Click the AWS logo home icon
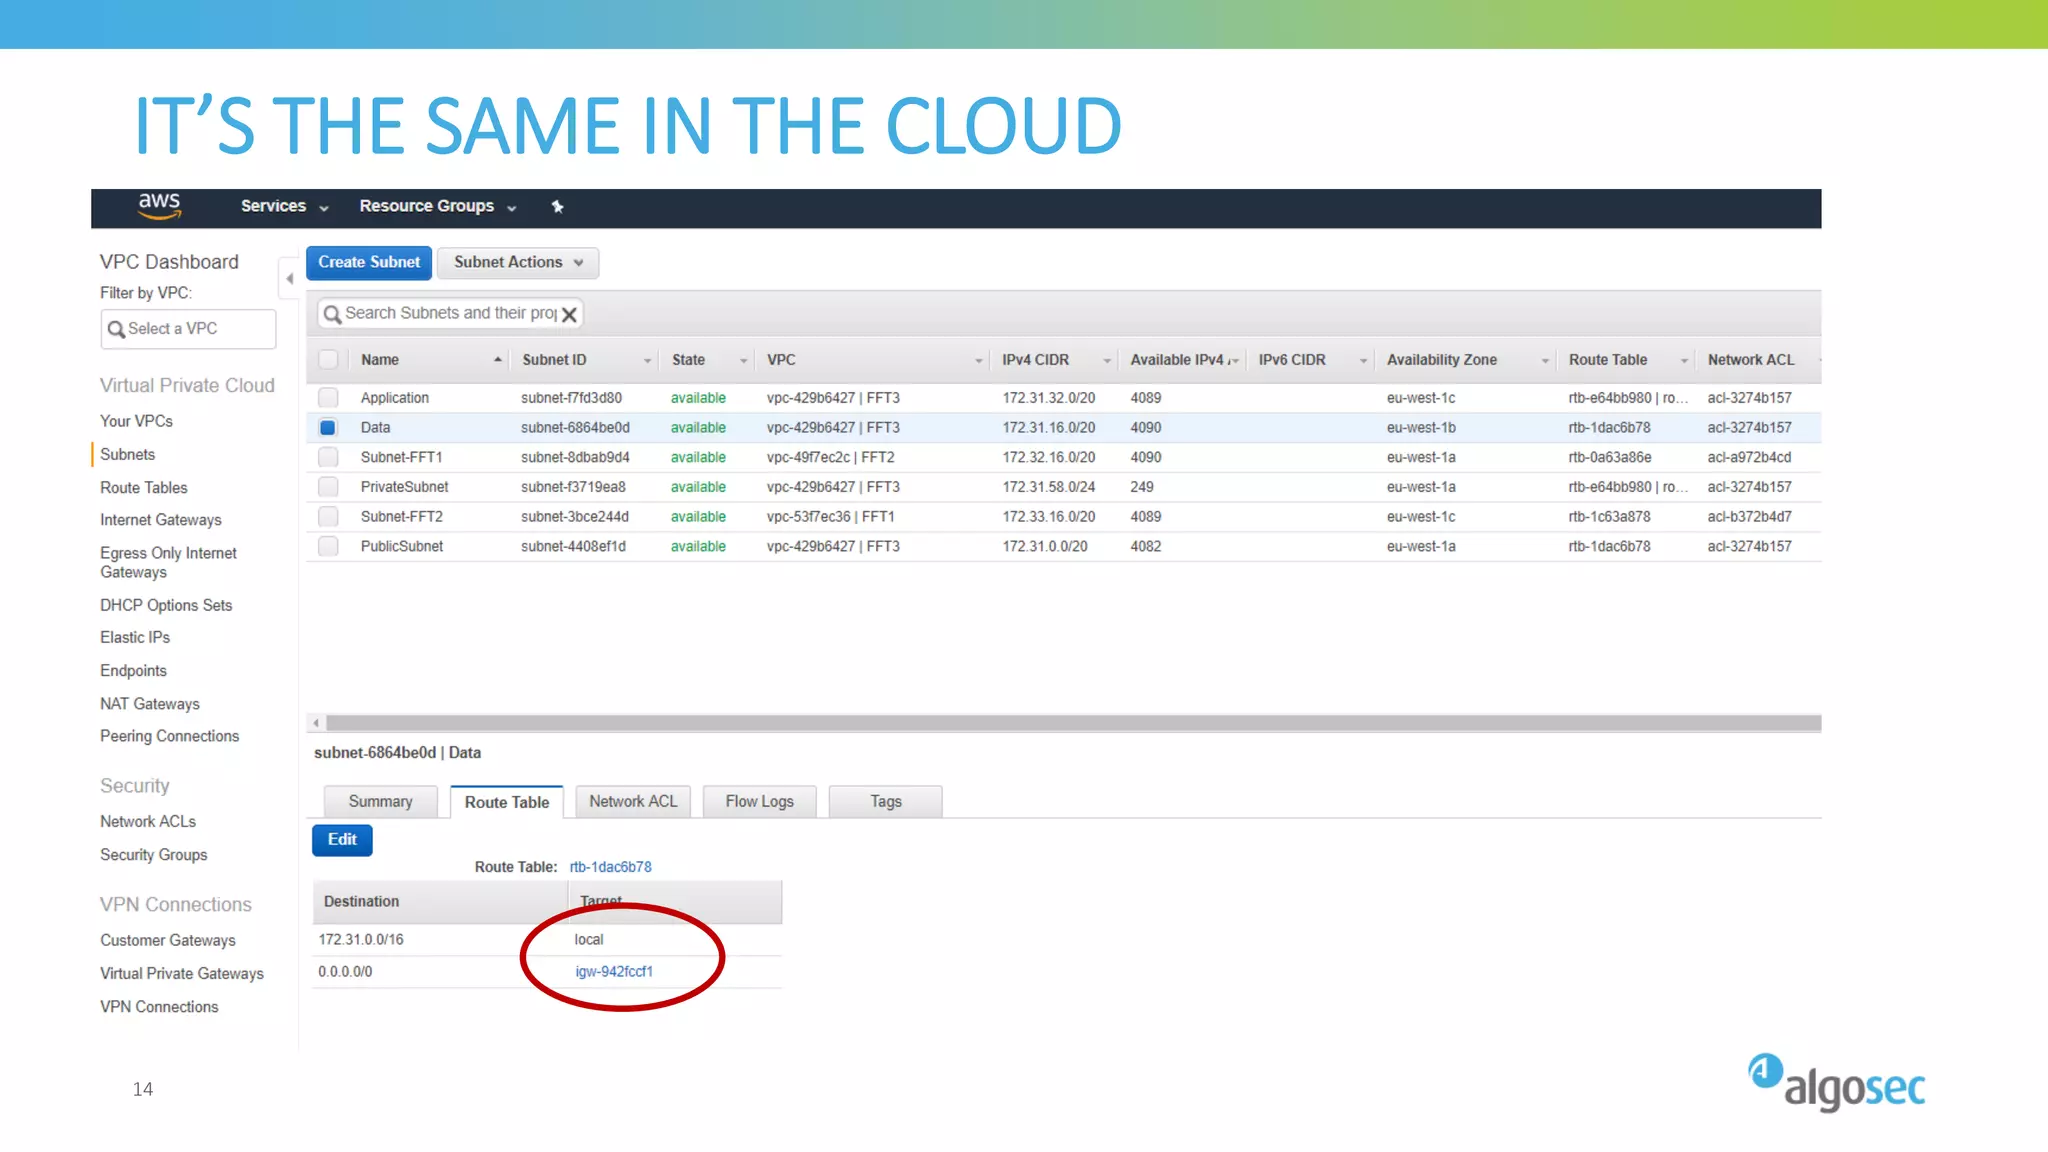This screenshot has width=2048, height=1152. [x=159, y=205]
